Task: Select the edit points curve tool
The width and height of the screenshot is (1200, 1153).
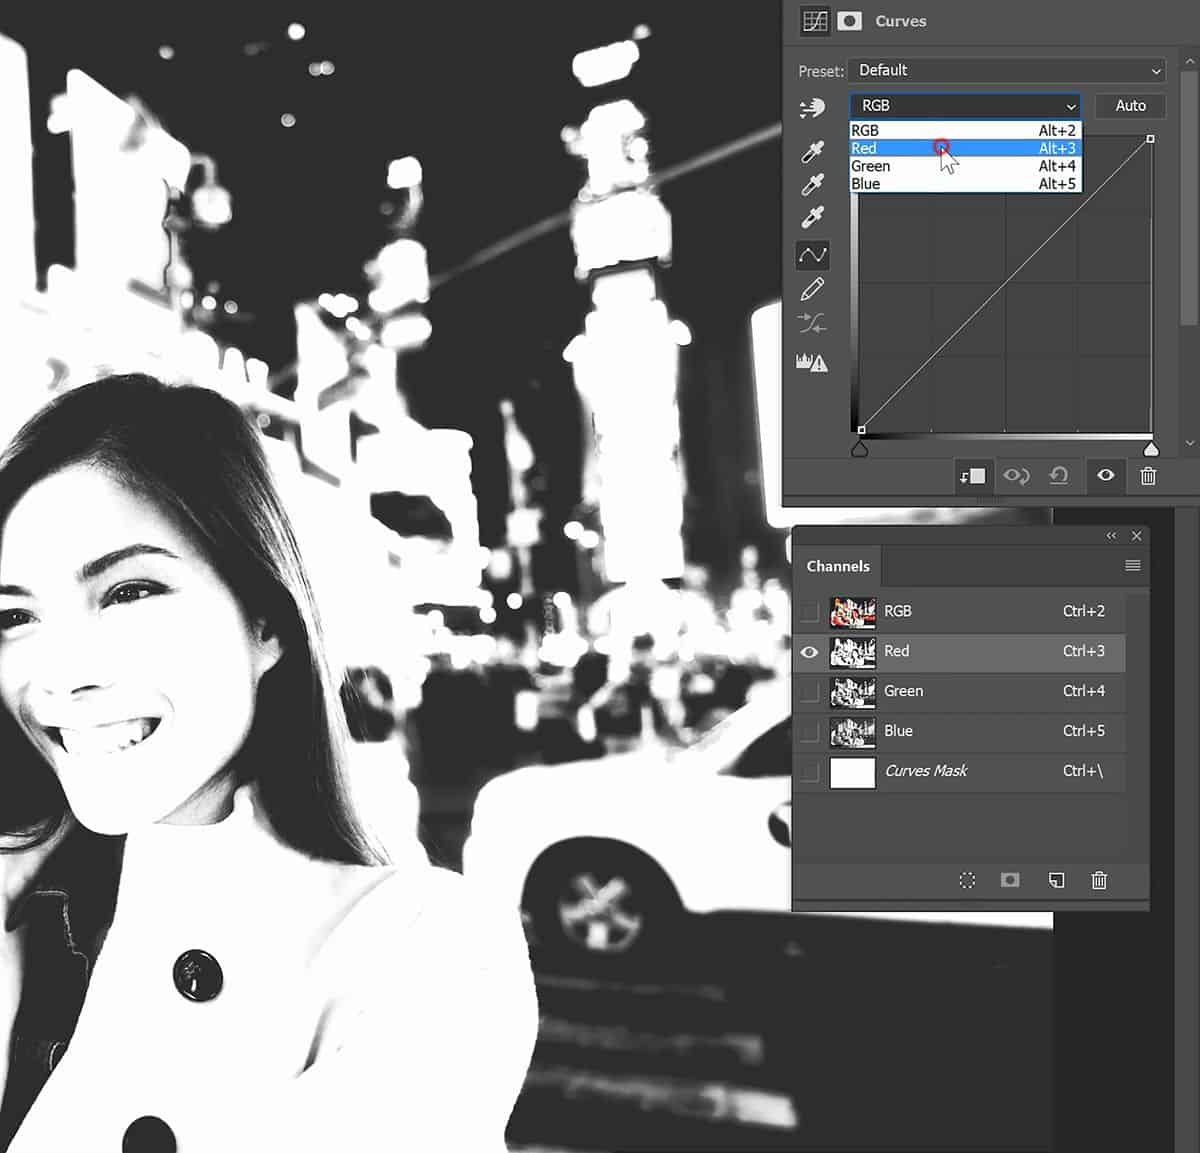Action: 812,255
